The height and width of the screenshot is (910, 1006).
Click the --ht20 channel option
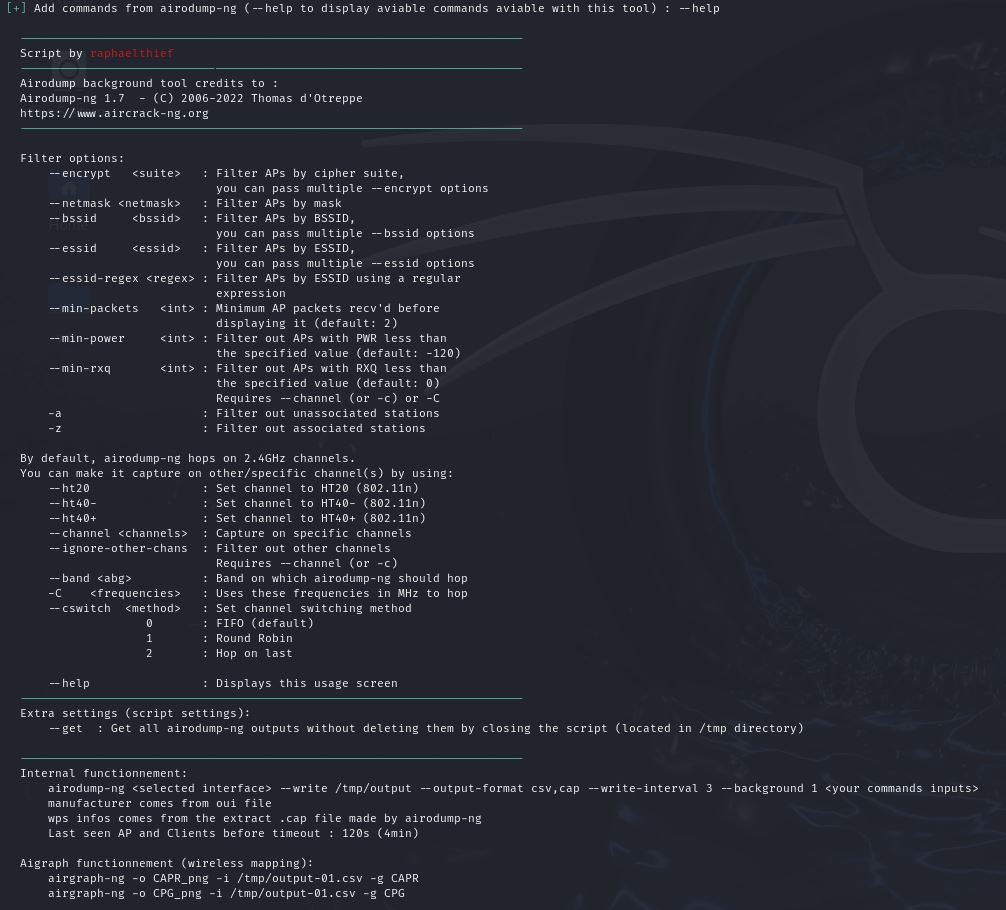coord(69,488)
